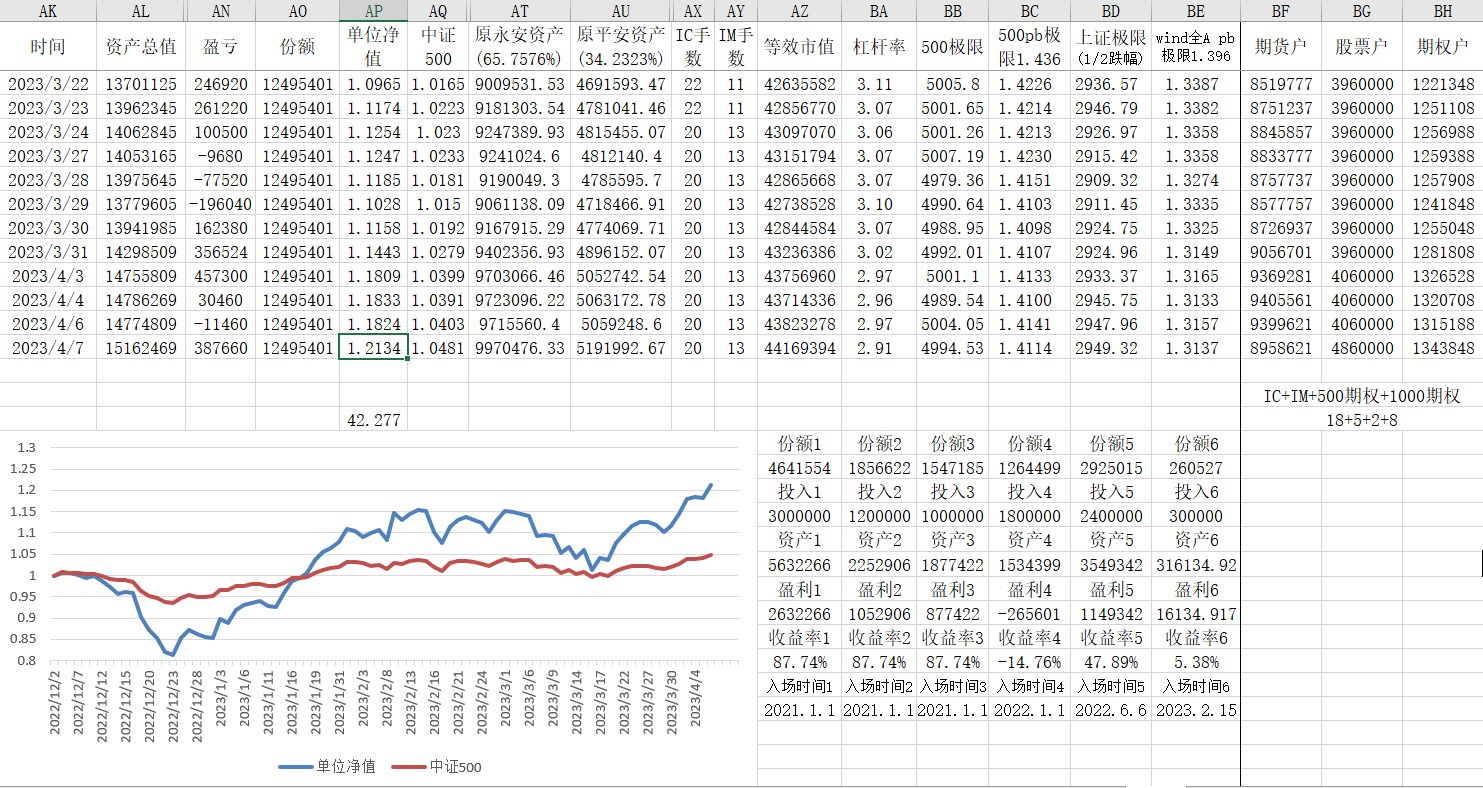This screenshot has height=788, width=1483.
Task: Select the IC+IM+500期权+1000期权 cell
Action: pos(1361,396)
